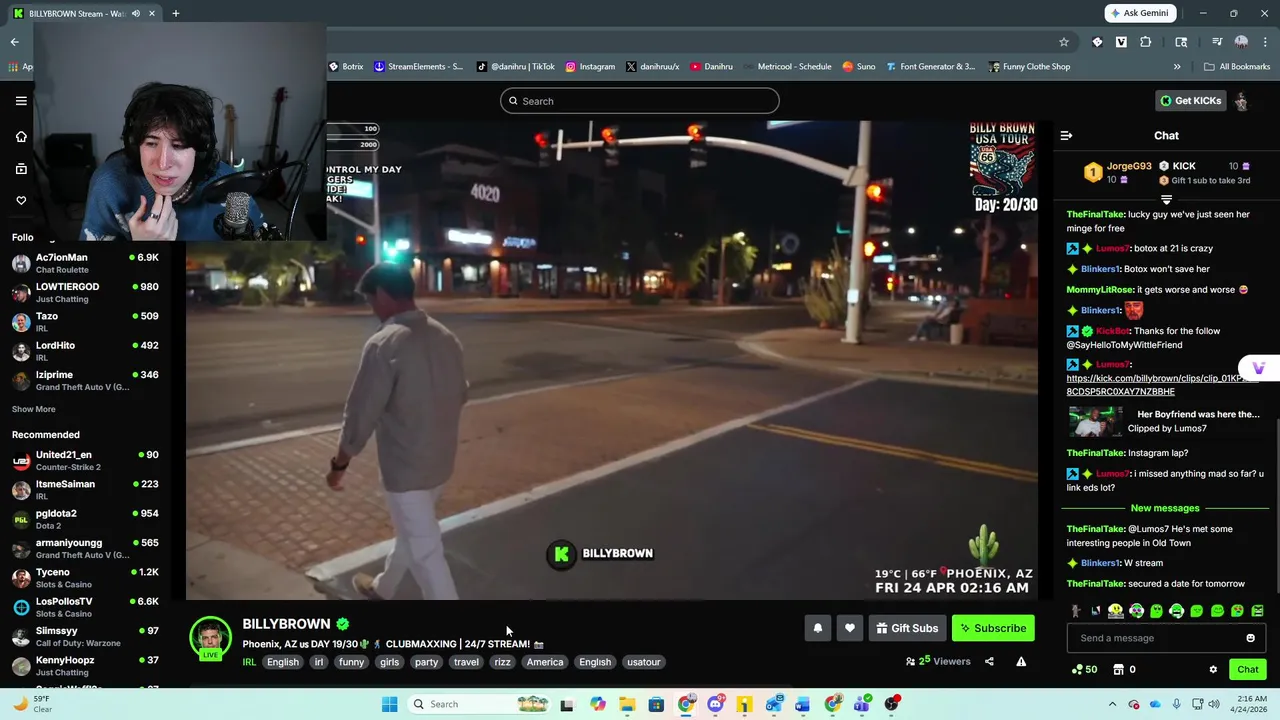Open KennyHoopz recommended channel
The height and width of the screenshot is (720, 1280).
85,665
